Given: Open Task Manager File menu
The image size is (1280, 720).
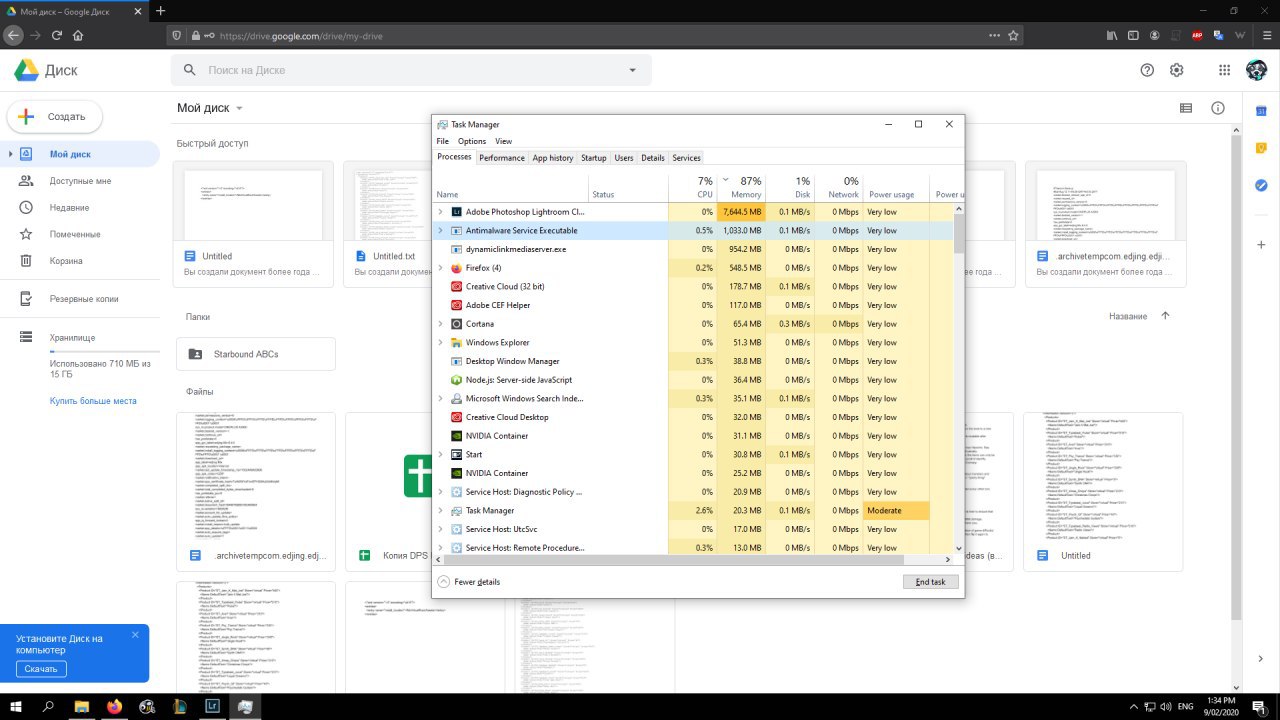Looking at the screenshot, I should (442, 141).
